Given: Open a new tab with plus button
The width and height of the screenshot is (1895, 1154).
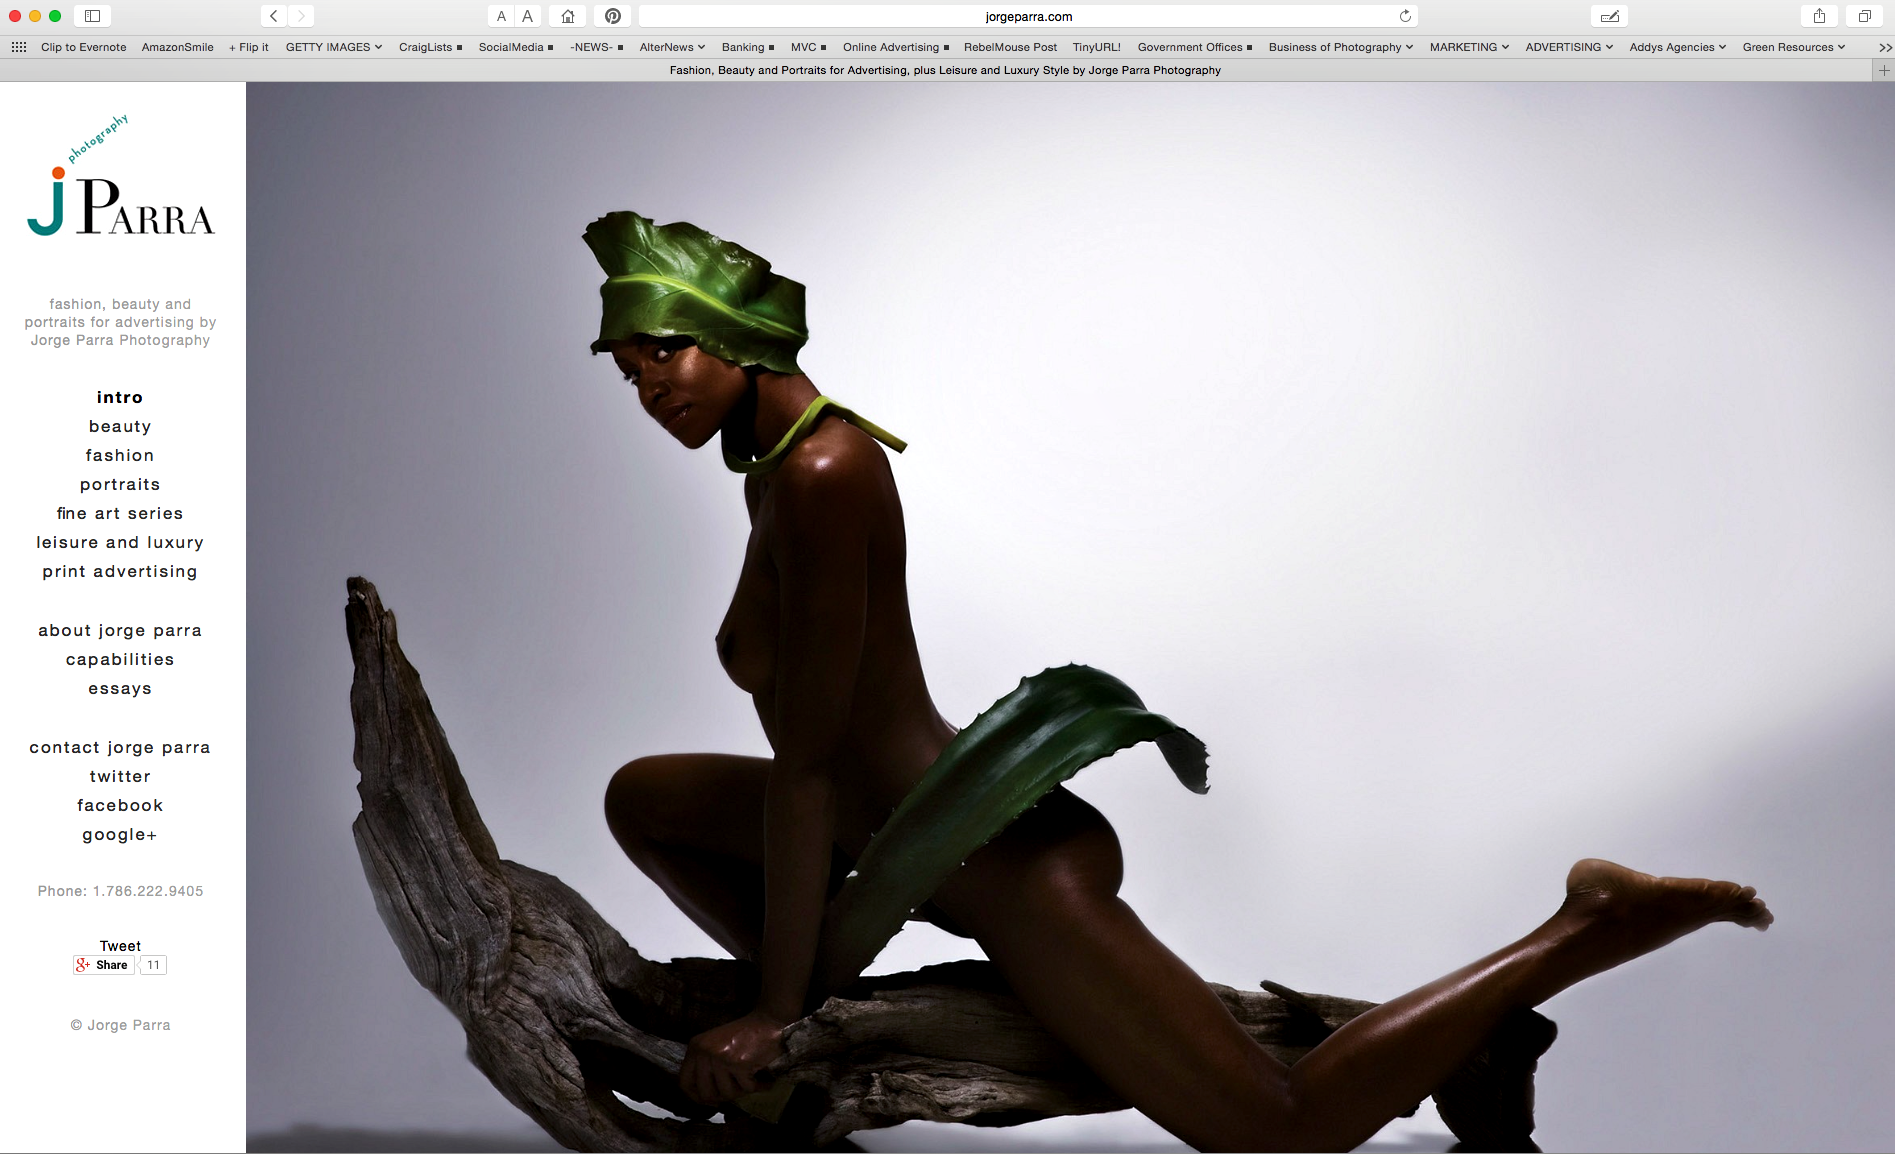Looking at the screenshot, I should point(1884,70).
